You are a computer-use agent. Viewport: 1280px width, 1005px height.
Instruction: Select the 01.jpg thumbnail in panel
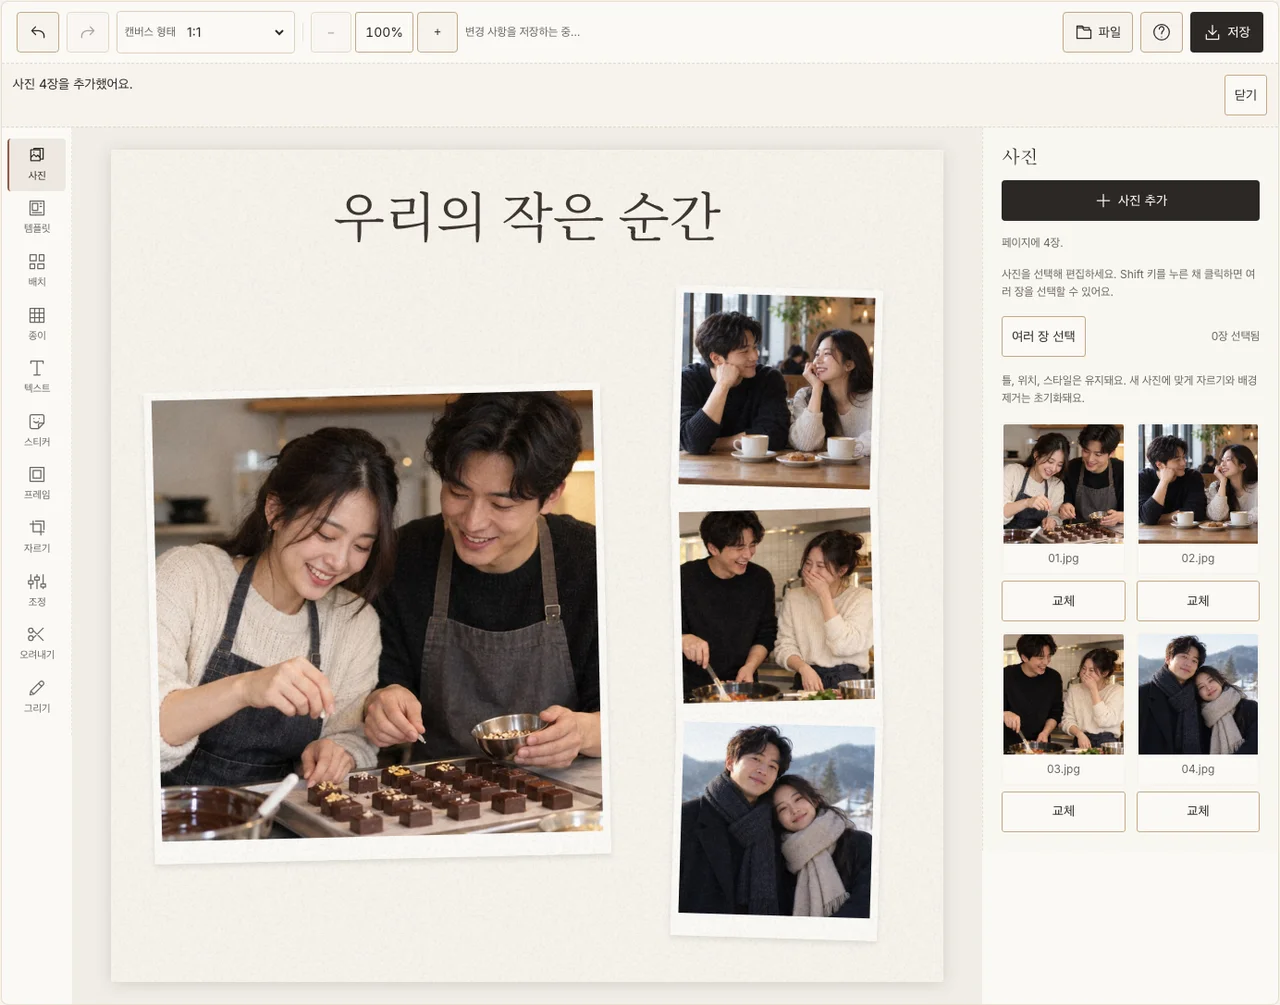1063,484
